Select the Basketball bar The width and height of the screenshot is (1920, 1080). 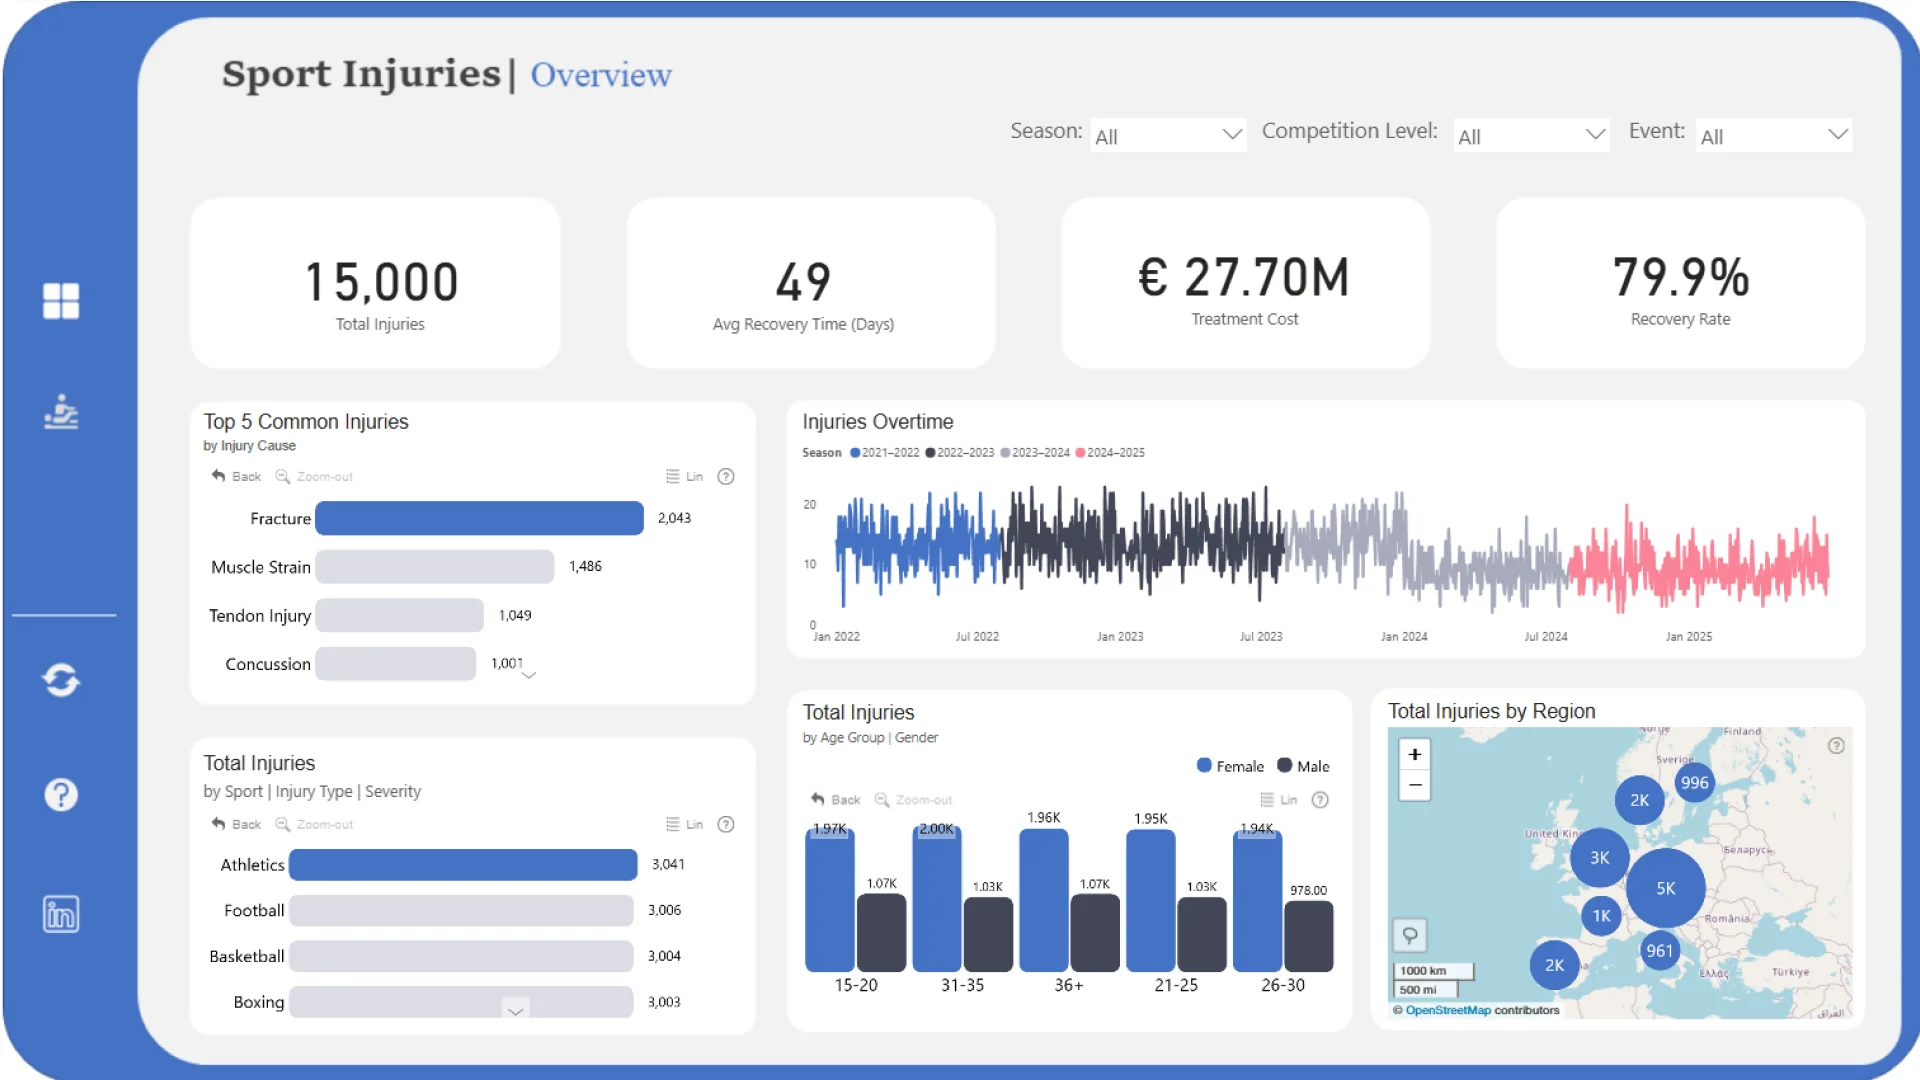pyautogui.click(x=461, y=956)
